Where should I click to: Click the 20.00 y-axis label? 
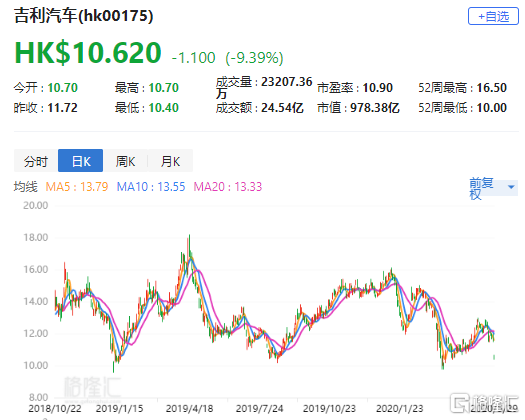(35, 205)
